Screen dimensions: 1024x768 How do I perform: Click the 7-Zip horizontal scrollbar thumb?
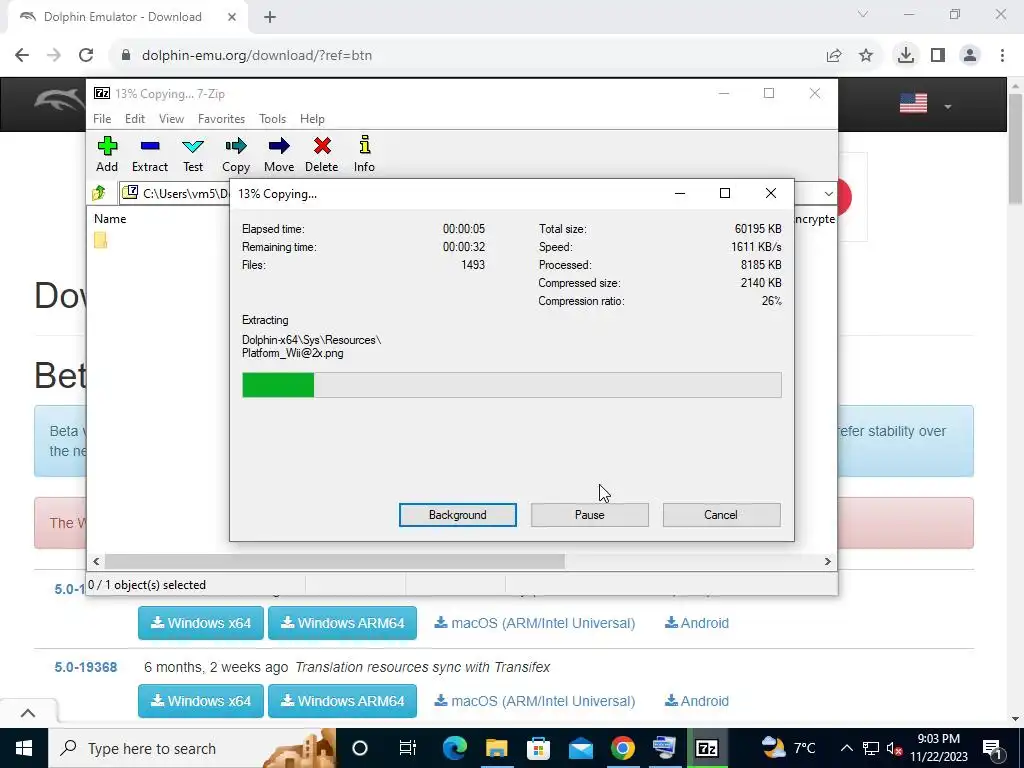click(334, 561)
